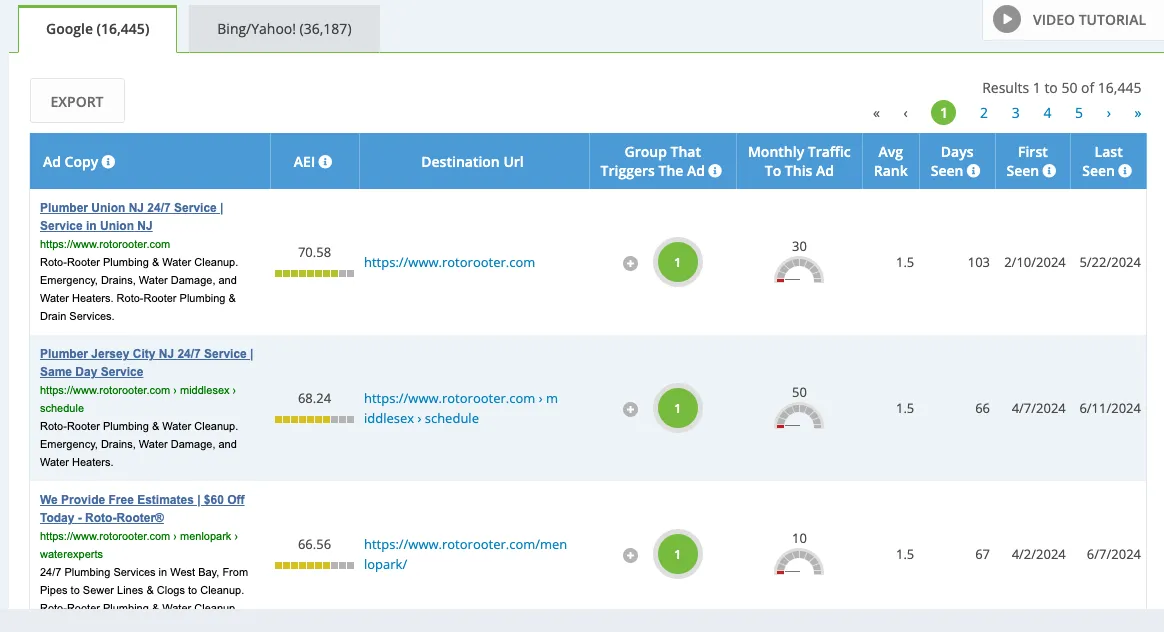Click traffic gauge showing 10
This screenshot has height=632, width=1164.
799,562
